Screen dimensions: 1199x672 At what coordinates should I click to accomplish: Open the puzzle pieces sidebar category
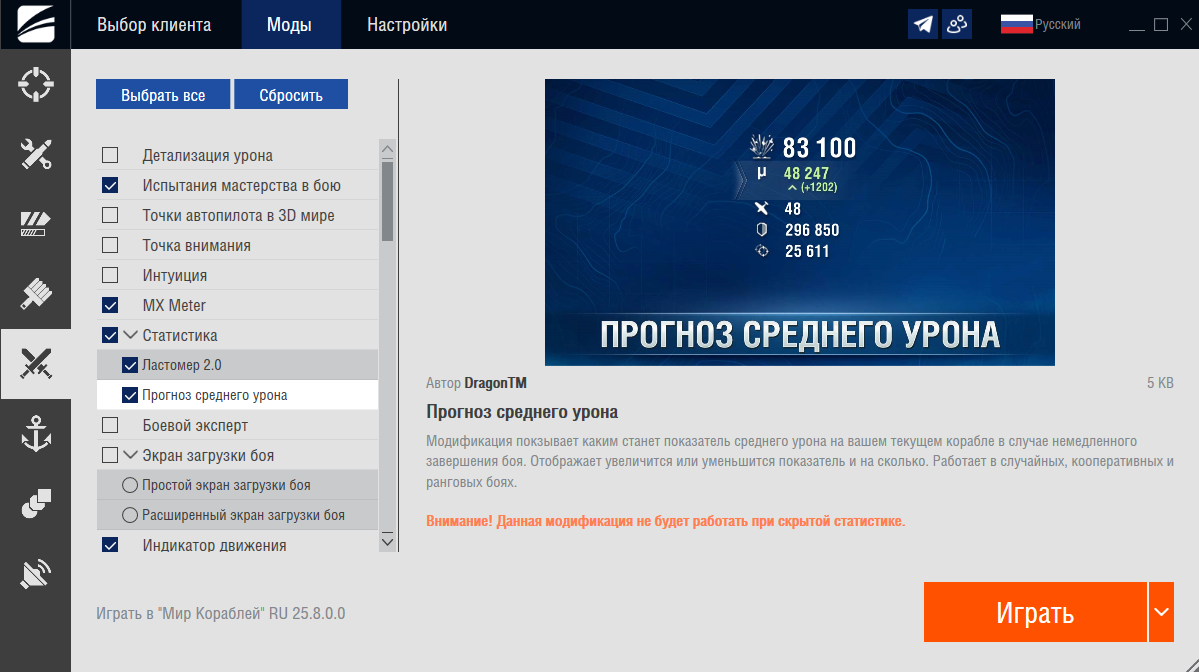click(x=35, y=504)
